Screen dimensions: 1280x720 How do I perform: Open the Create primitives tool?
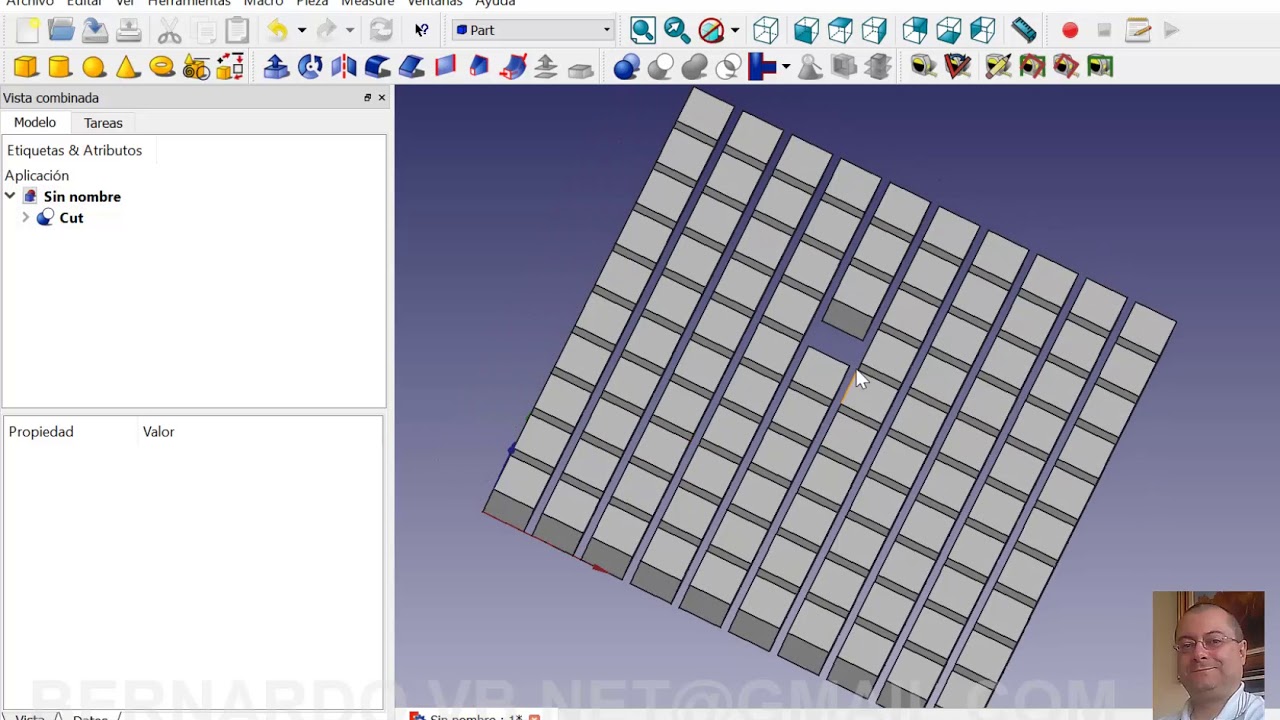click(x=196, y=67)
